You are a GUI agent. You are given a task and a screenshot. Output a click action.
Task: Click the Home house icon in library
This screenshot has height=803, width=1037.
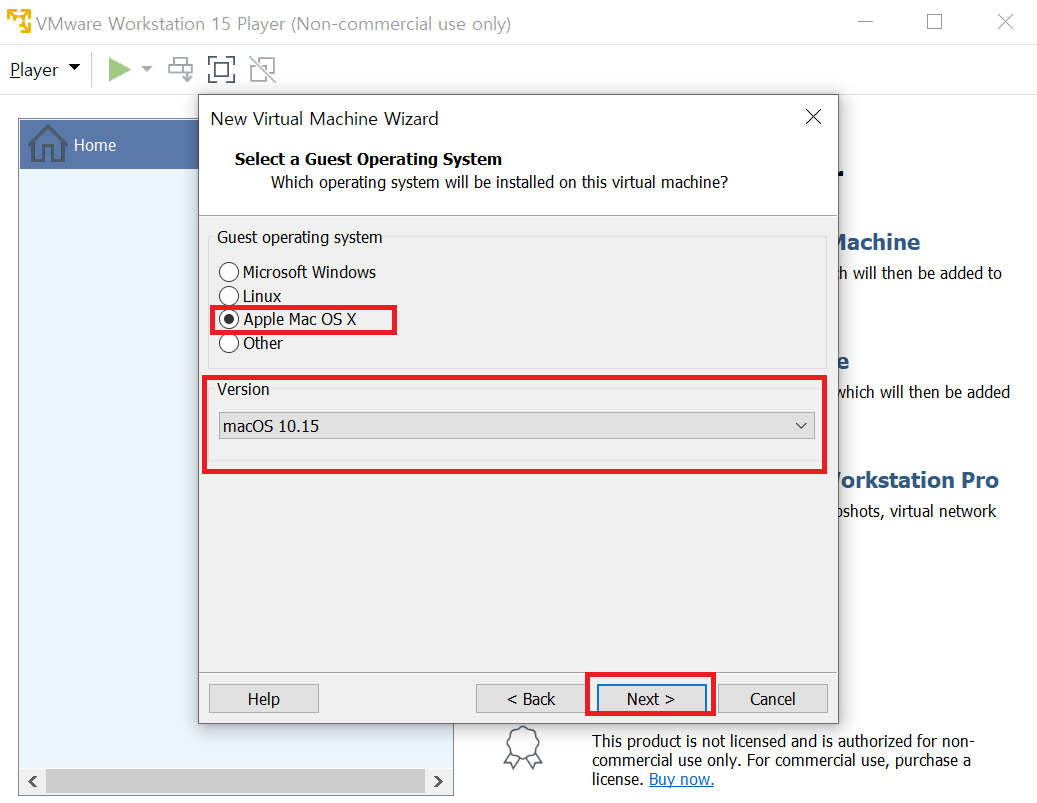(x=48, y=145)
